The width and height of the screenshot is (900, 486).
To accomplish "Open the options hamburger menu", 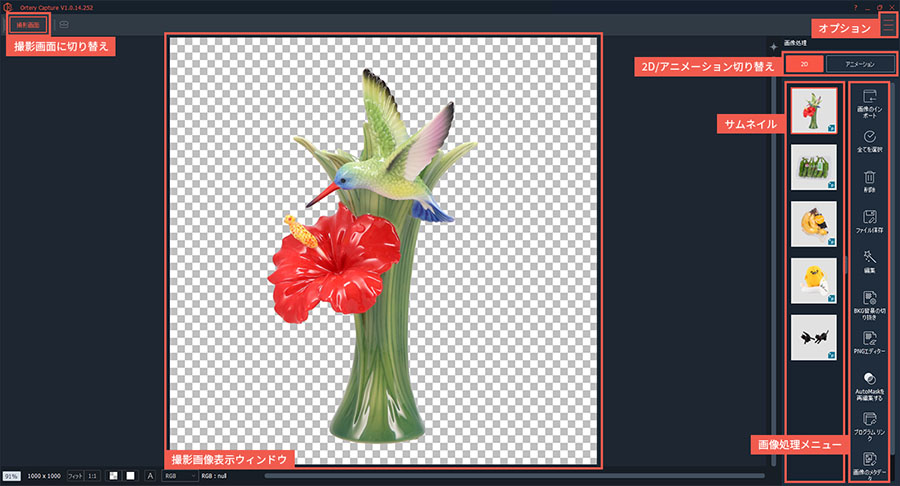I will (x=888, y=27).
